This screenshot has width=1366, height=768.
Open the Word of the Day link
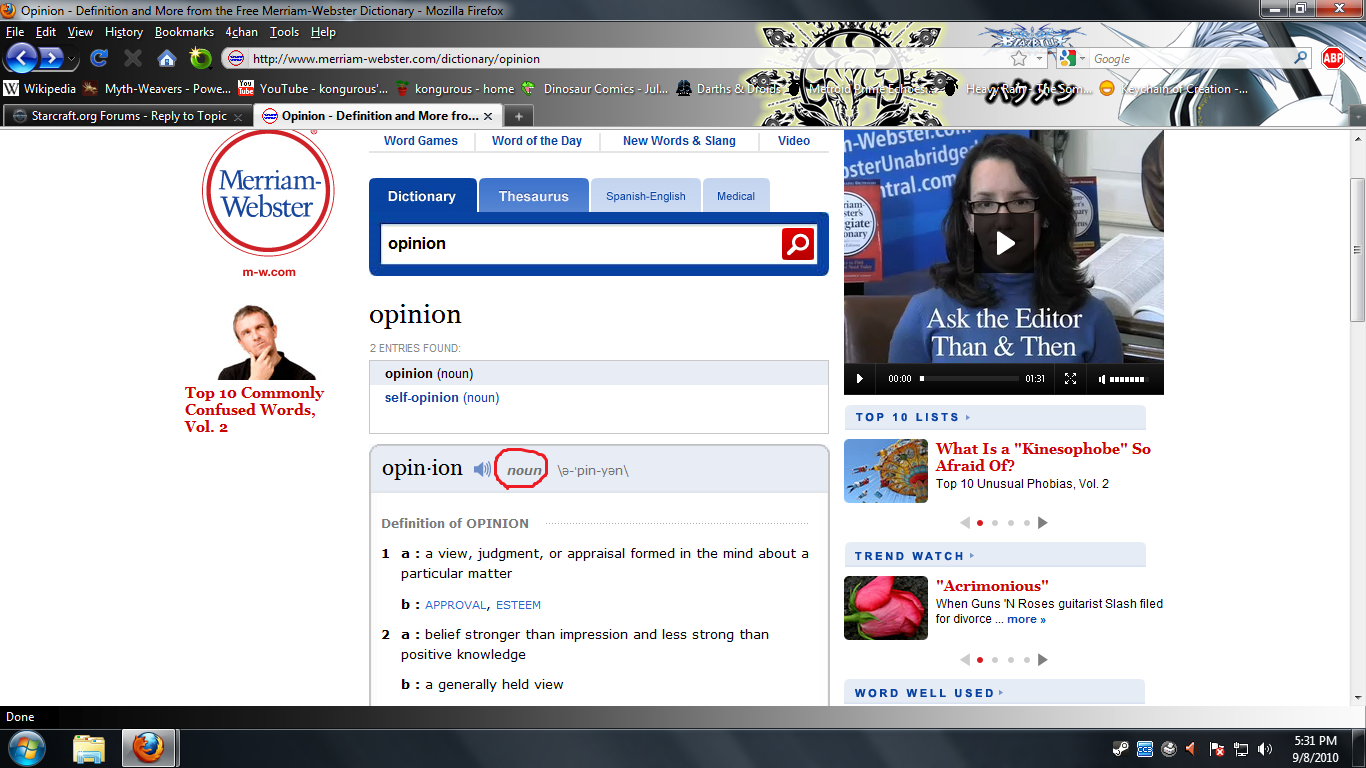tap(537, 141)
